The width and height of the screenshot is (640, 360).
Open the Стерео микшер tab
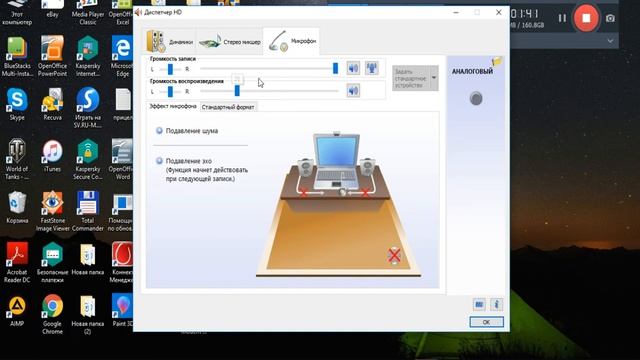[x=229, y=41]
